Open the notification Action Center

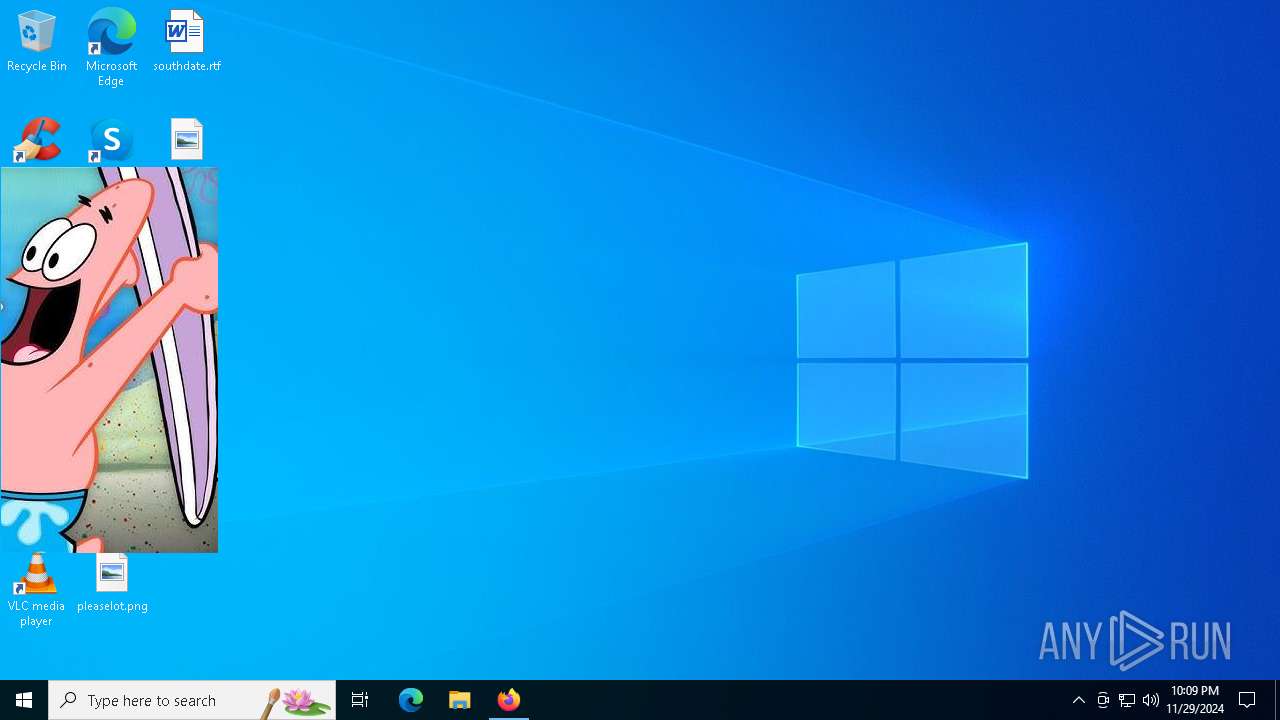pos(1248,700)
